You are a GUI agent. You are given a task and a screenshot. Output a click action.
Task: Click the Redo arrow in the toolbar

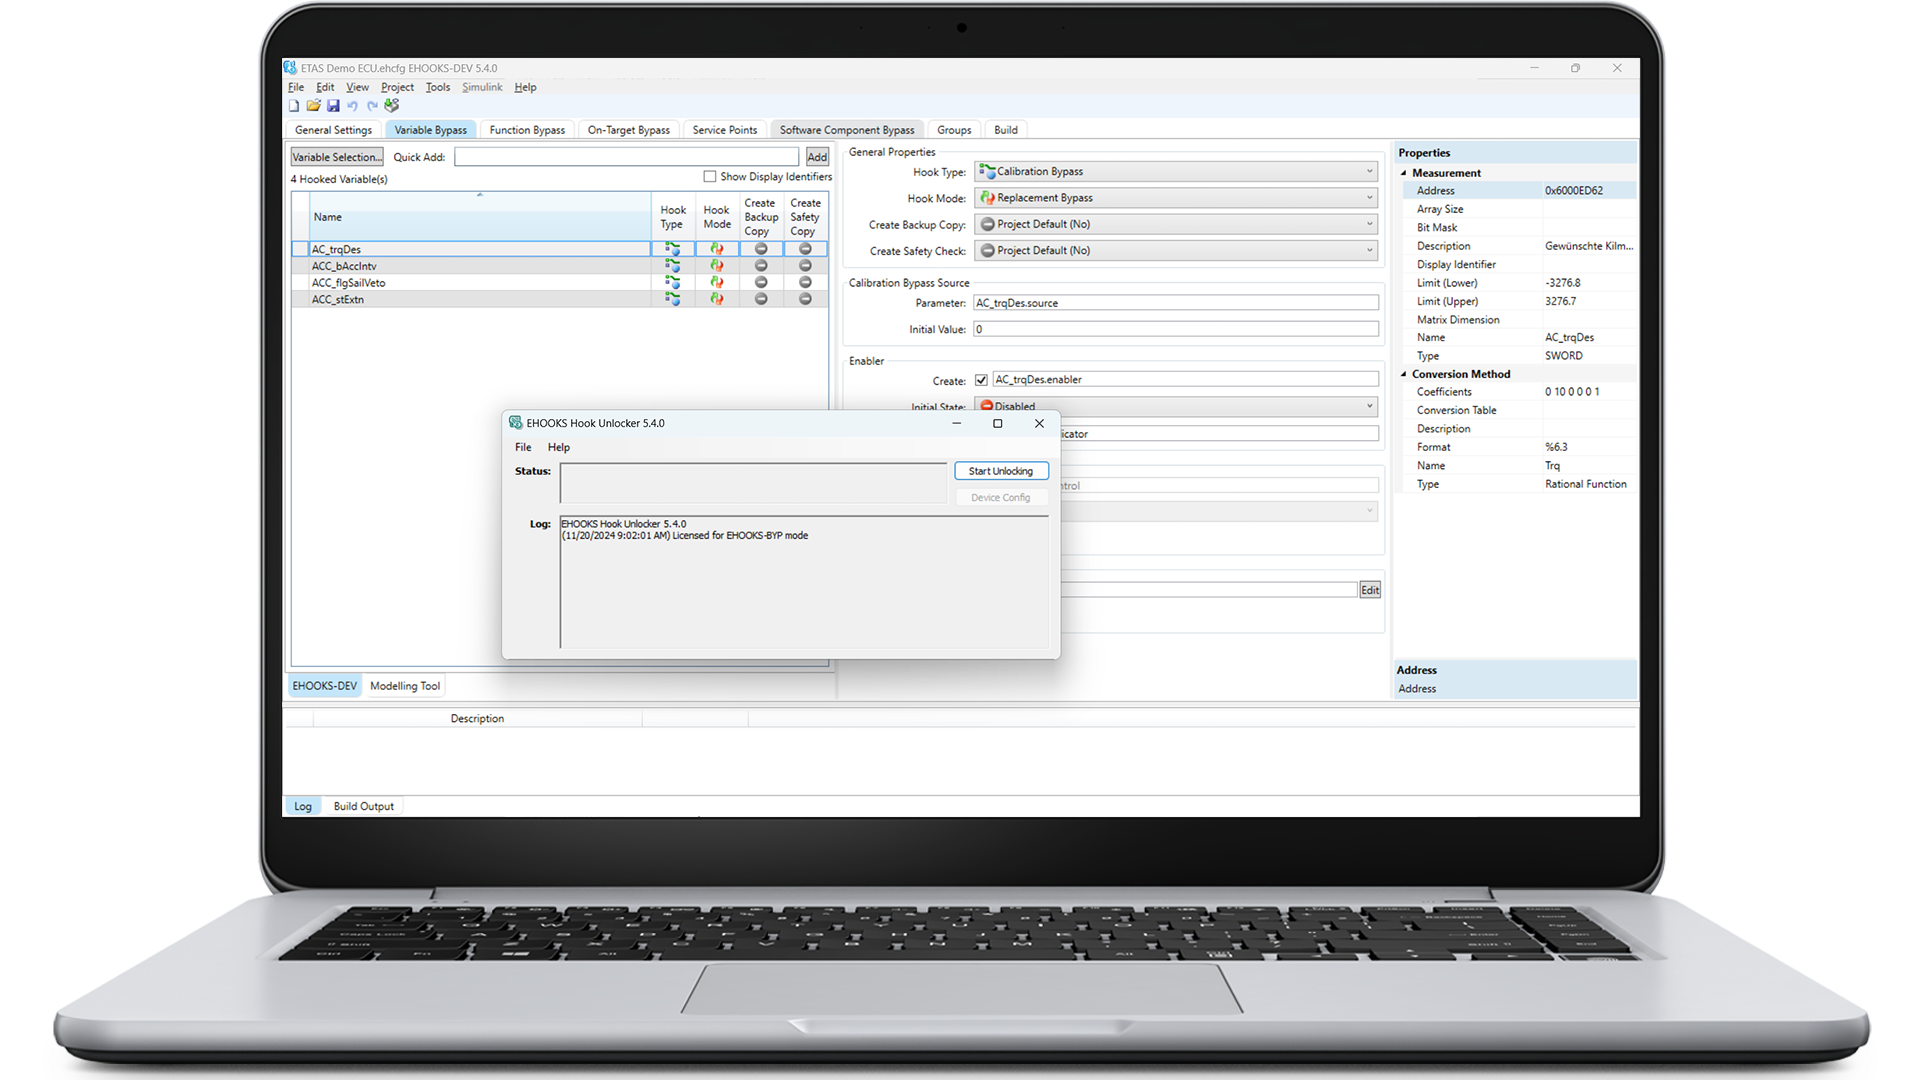[372, 106]
